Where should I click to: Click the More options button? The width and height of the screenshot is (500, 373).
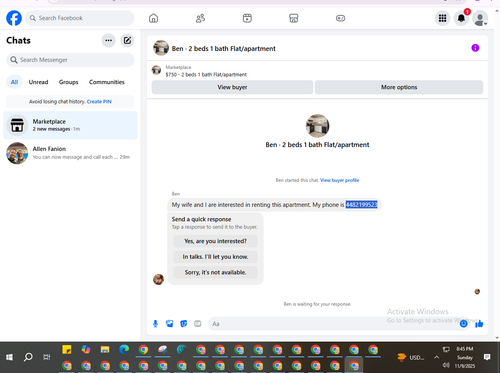(399, 87)
